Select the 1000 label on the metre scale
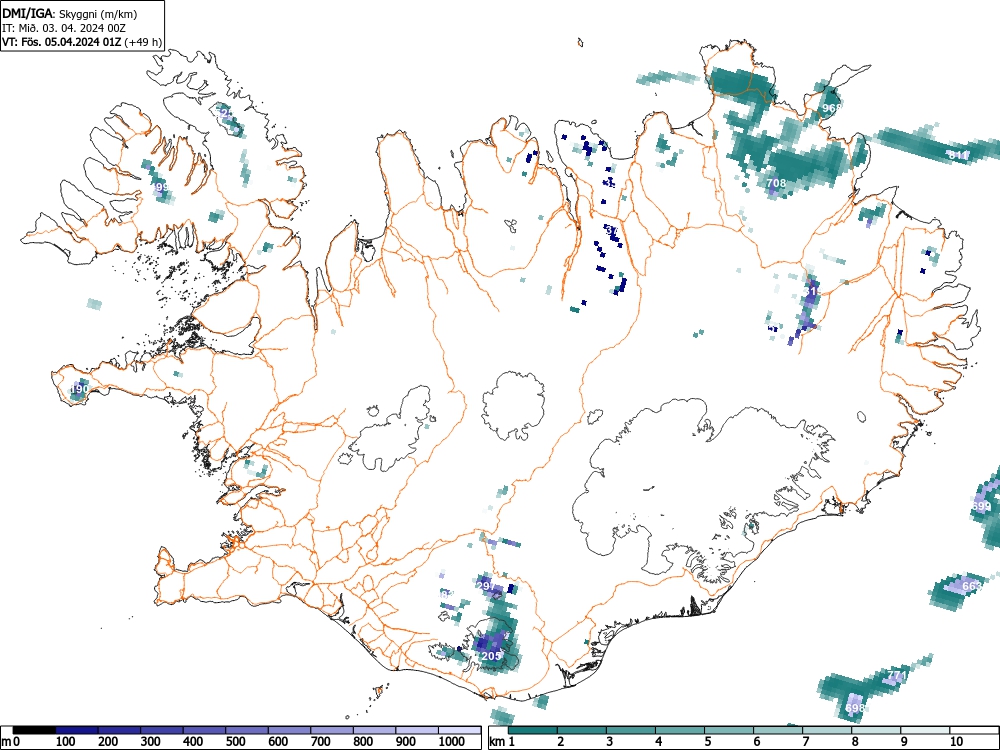Image resolution: width=1000 pixels, height=750 pixels. [x=452, y=742]
